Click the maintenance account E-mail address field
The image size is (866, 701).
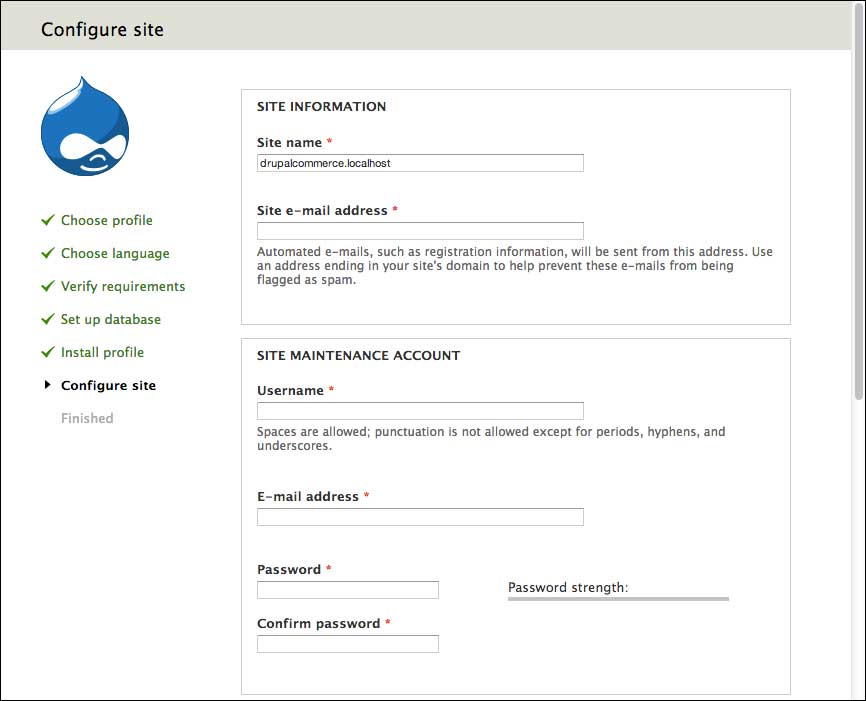(420, 517)
